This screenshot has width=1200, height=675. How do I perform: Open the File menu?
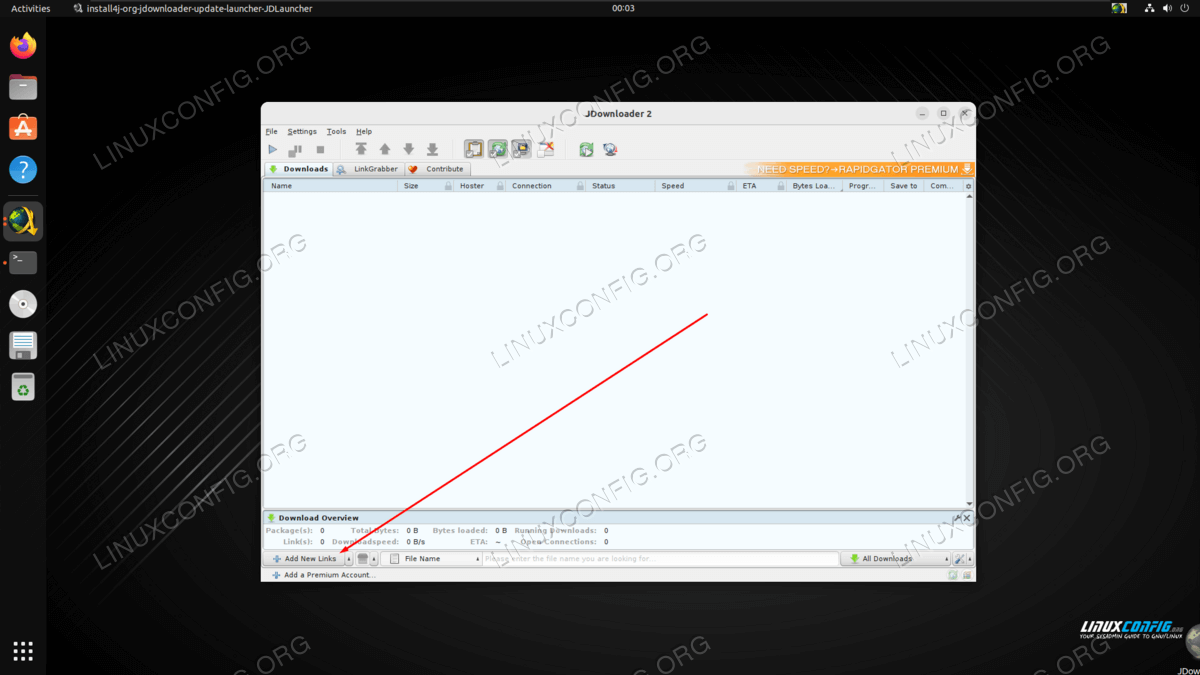[271, 131]
